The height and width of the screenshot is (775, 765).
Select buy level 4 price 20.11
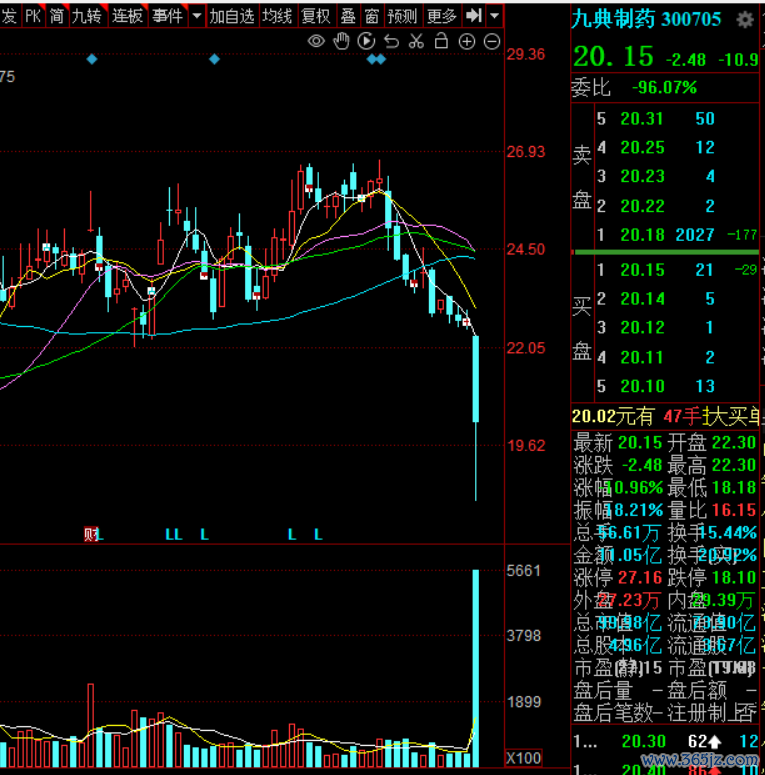point(641,357)
